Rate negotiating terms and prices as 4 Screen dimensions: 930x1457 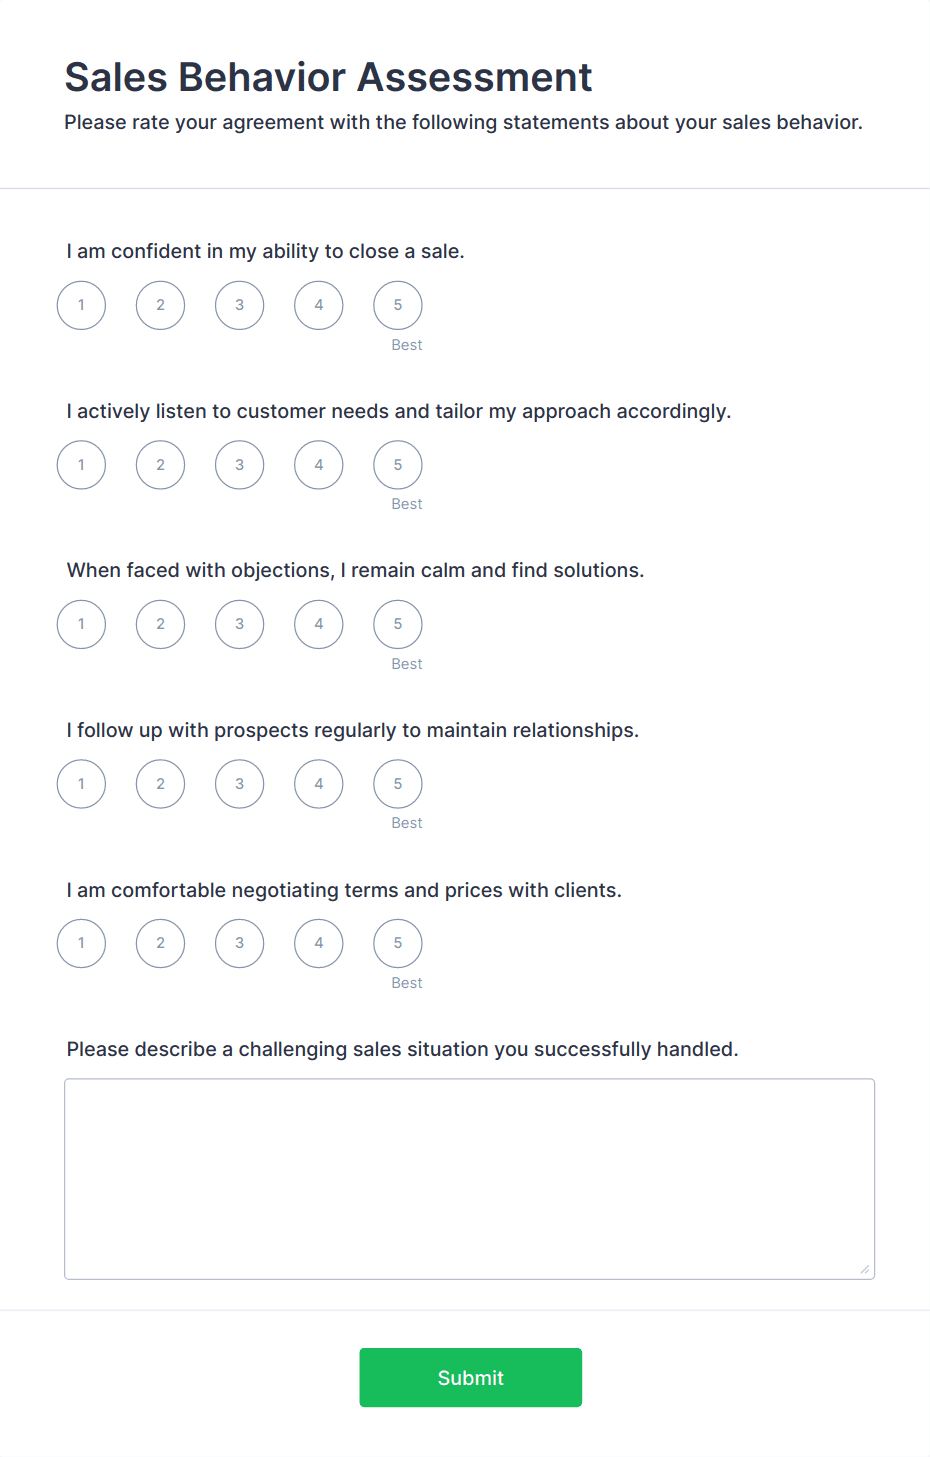(319, 943)
